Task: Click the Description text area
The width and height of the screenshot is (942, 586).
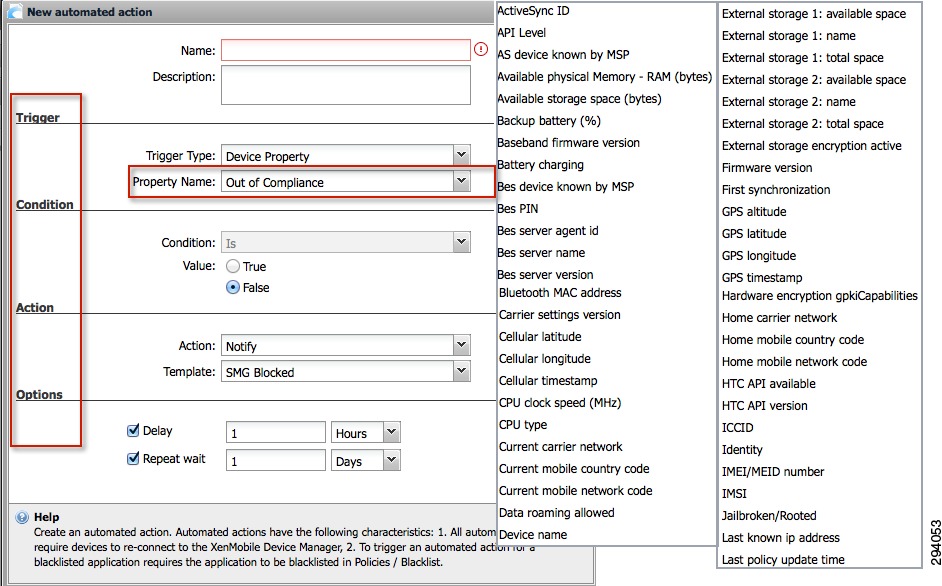Action: coord(345,85)
